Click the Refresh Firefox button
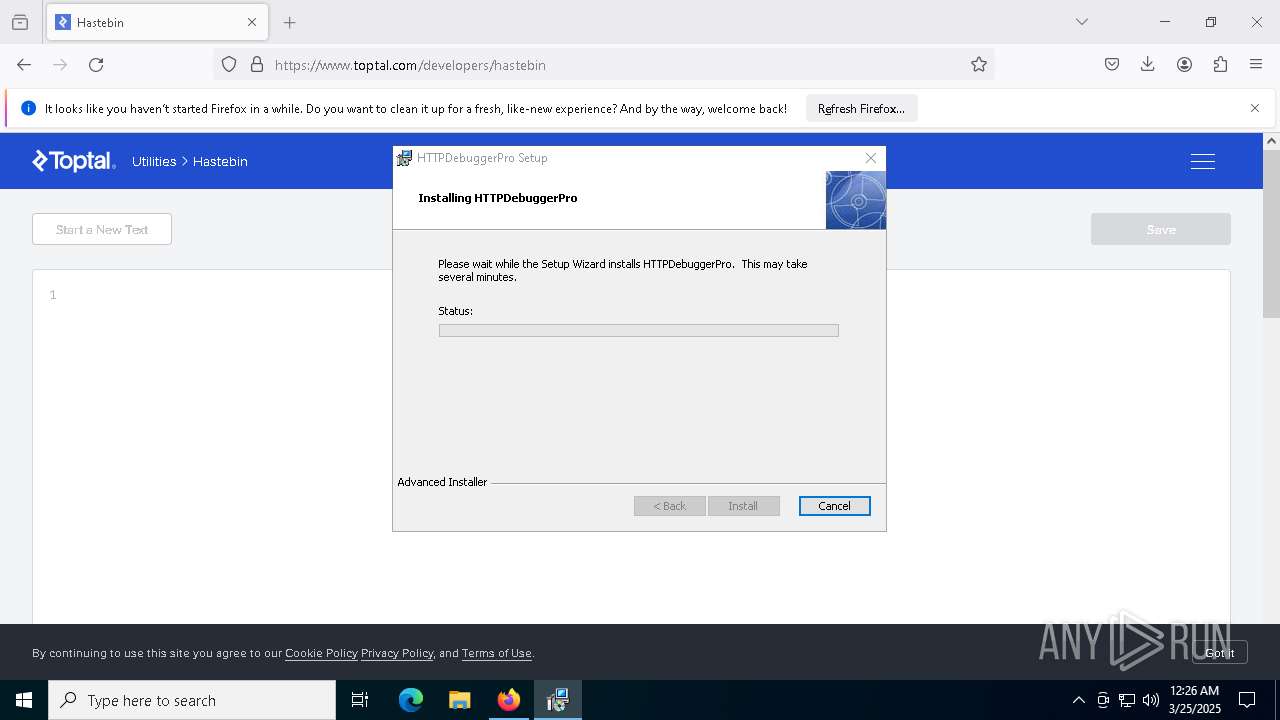The width and height of the screenshot is (1280, 720). pos(861,109)
